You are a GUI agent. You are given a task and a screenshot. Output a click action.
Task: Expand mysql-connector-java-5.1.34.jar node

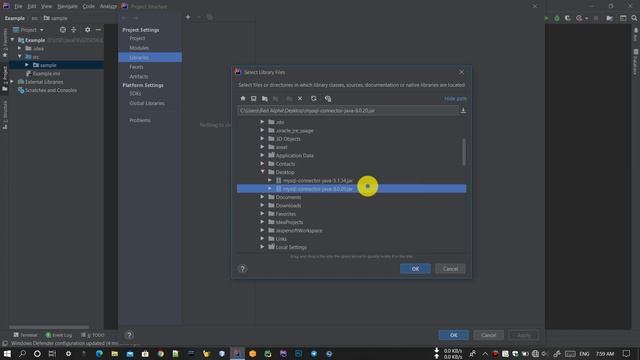pyautogui.click(x=270, y=180)
